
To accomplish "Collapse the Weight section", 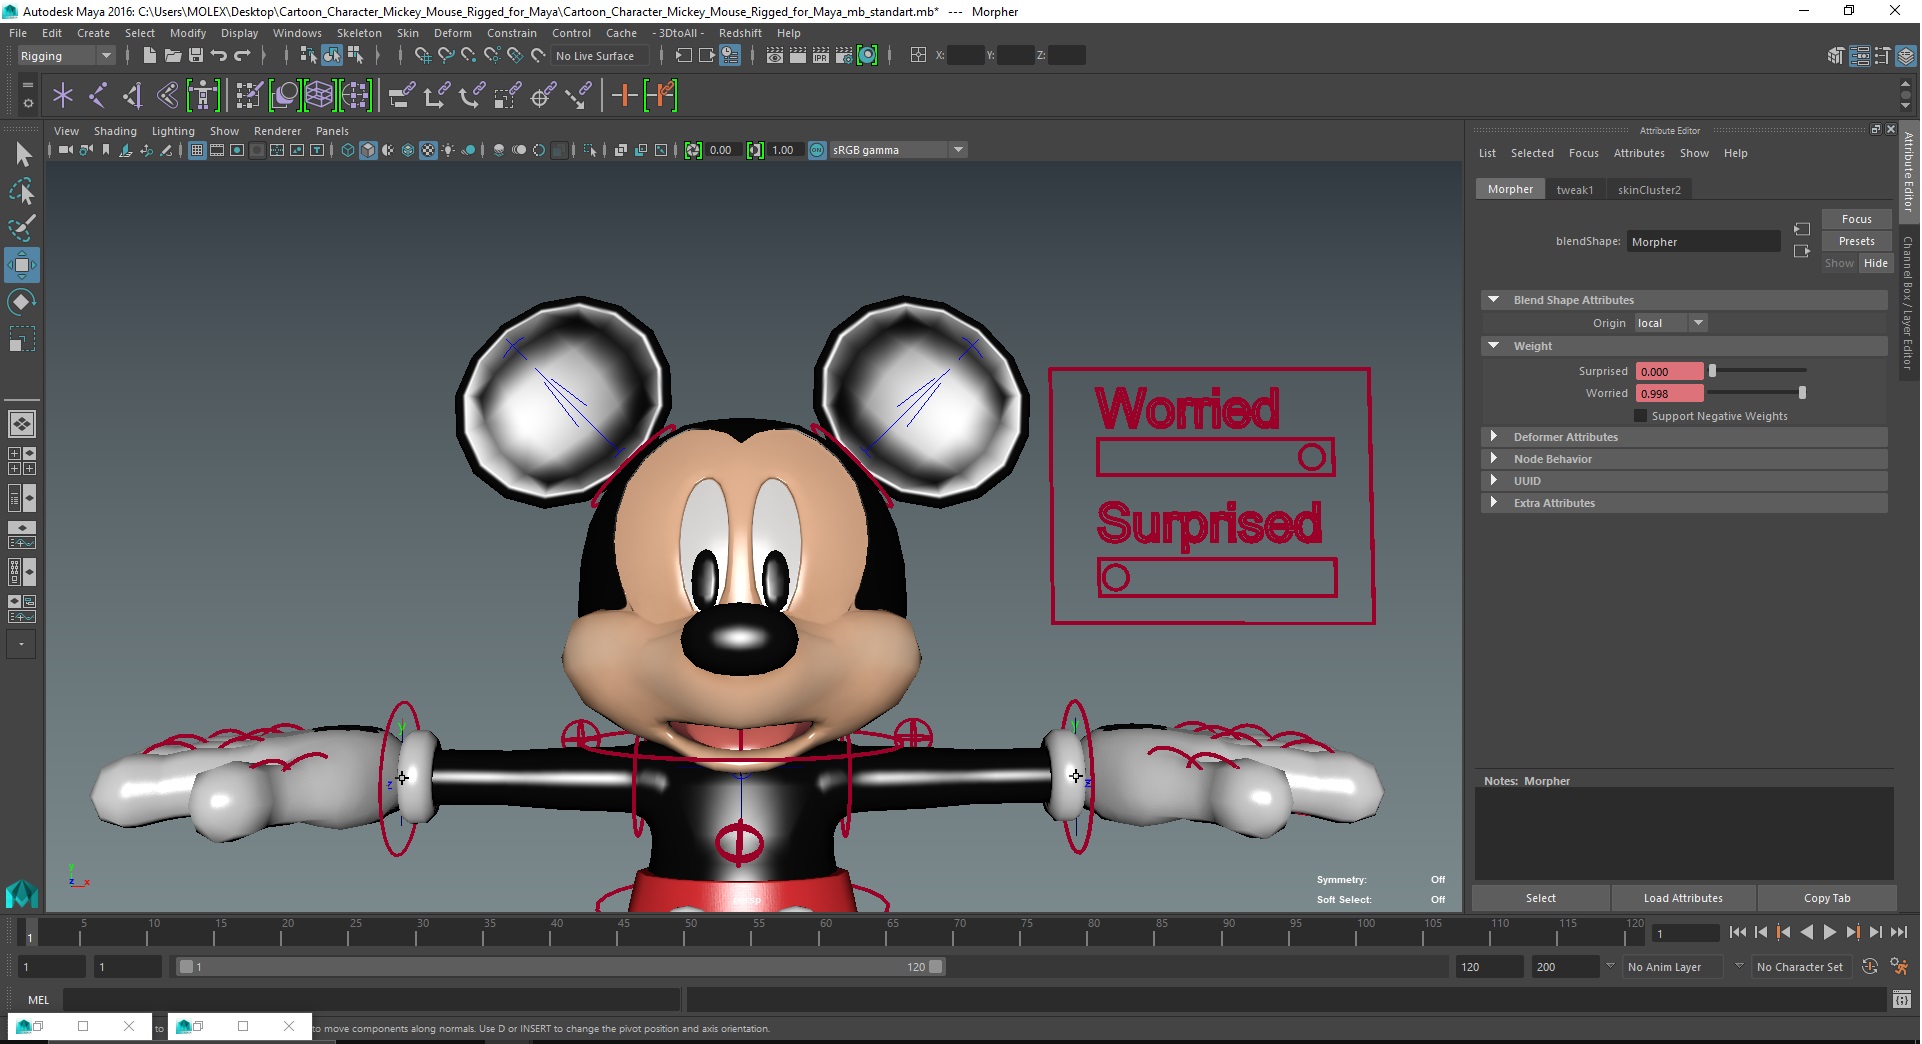I will (1493, 346).
